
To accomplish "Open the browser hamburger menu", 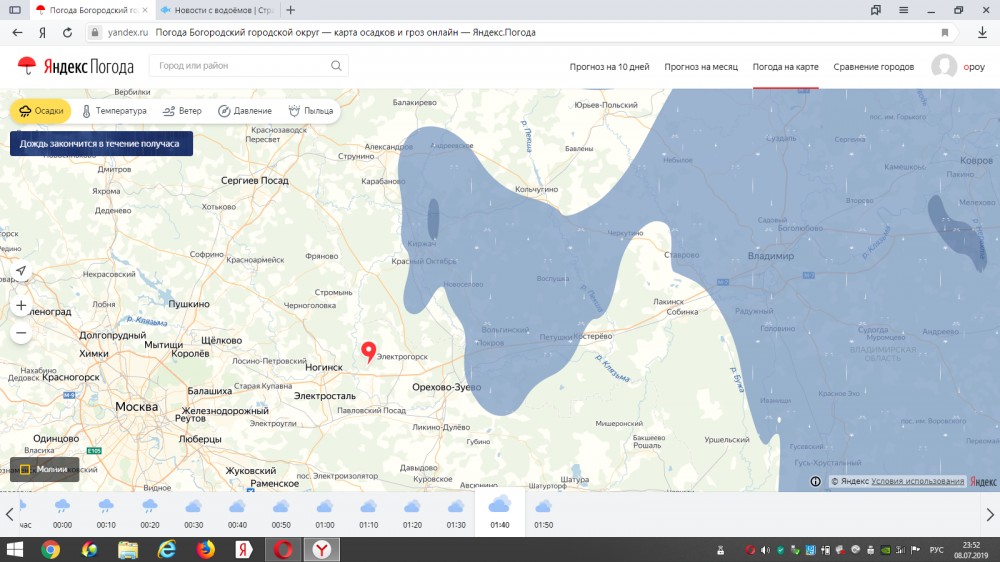I will (902, 10).
